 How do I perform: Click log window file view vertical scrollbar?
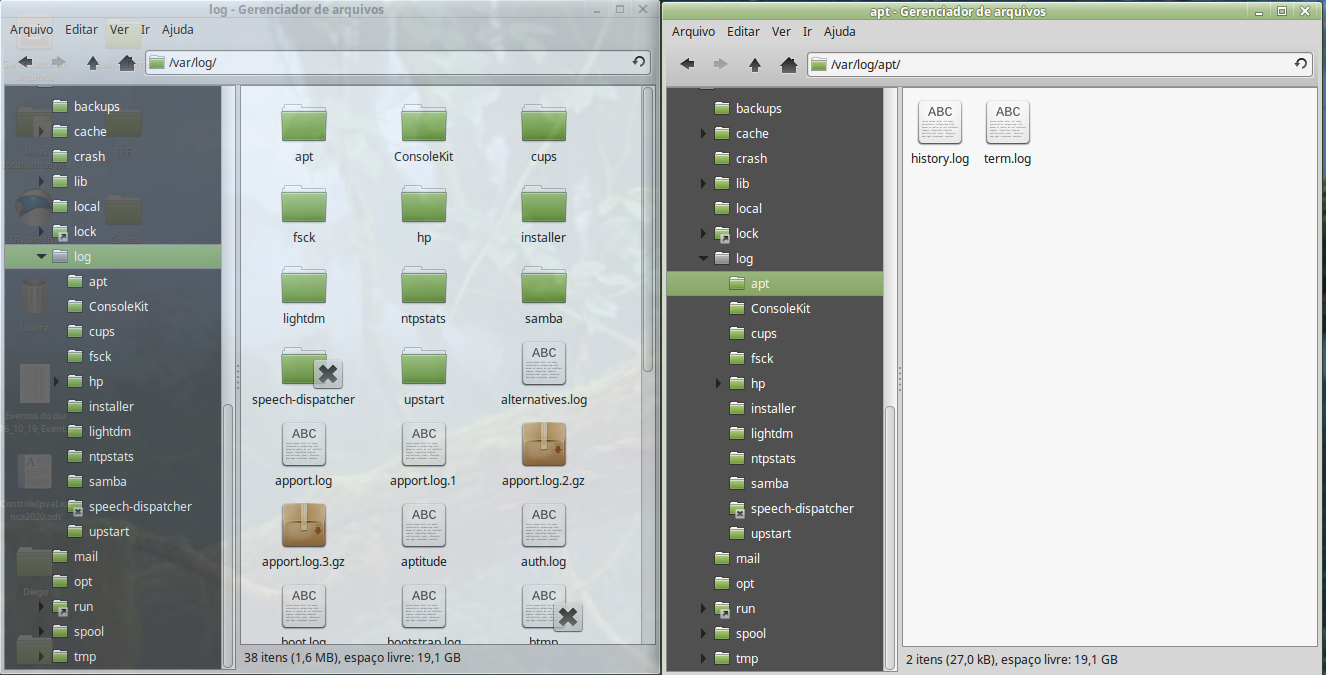(x=648, y=230)
